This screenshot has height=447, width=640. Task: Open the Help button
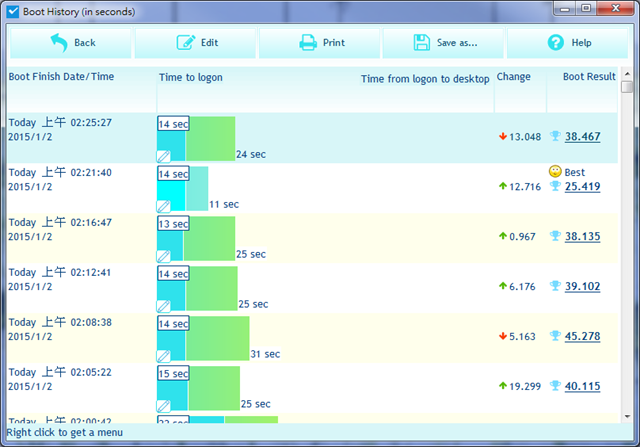[x=567, y=43]
